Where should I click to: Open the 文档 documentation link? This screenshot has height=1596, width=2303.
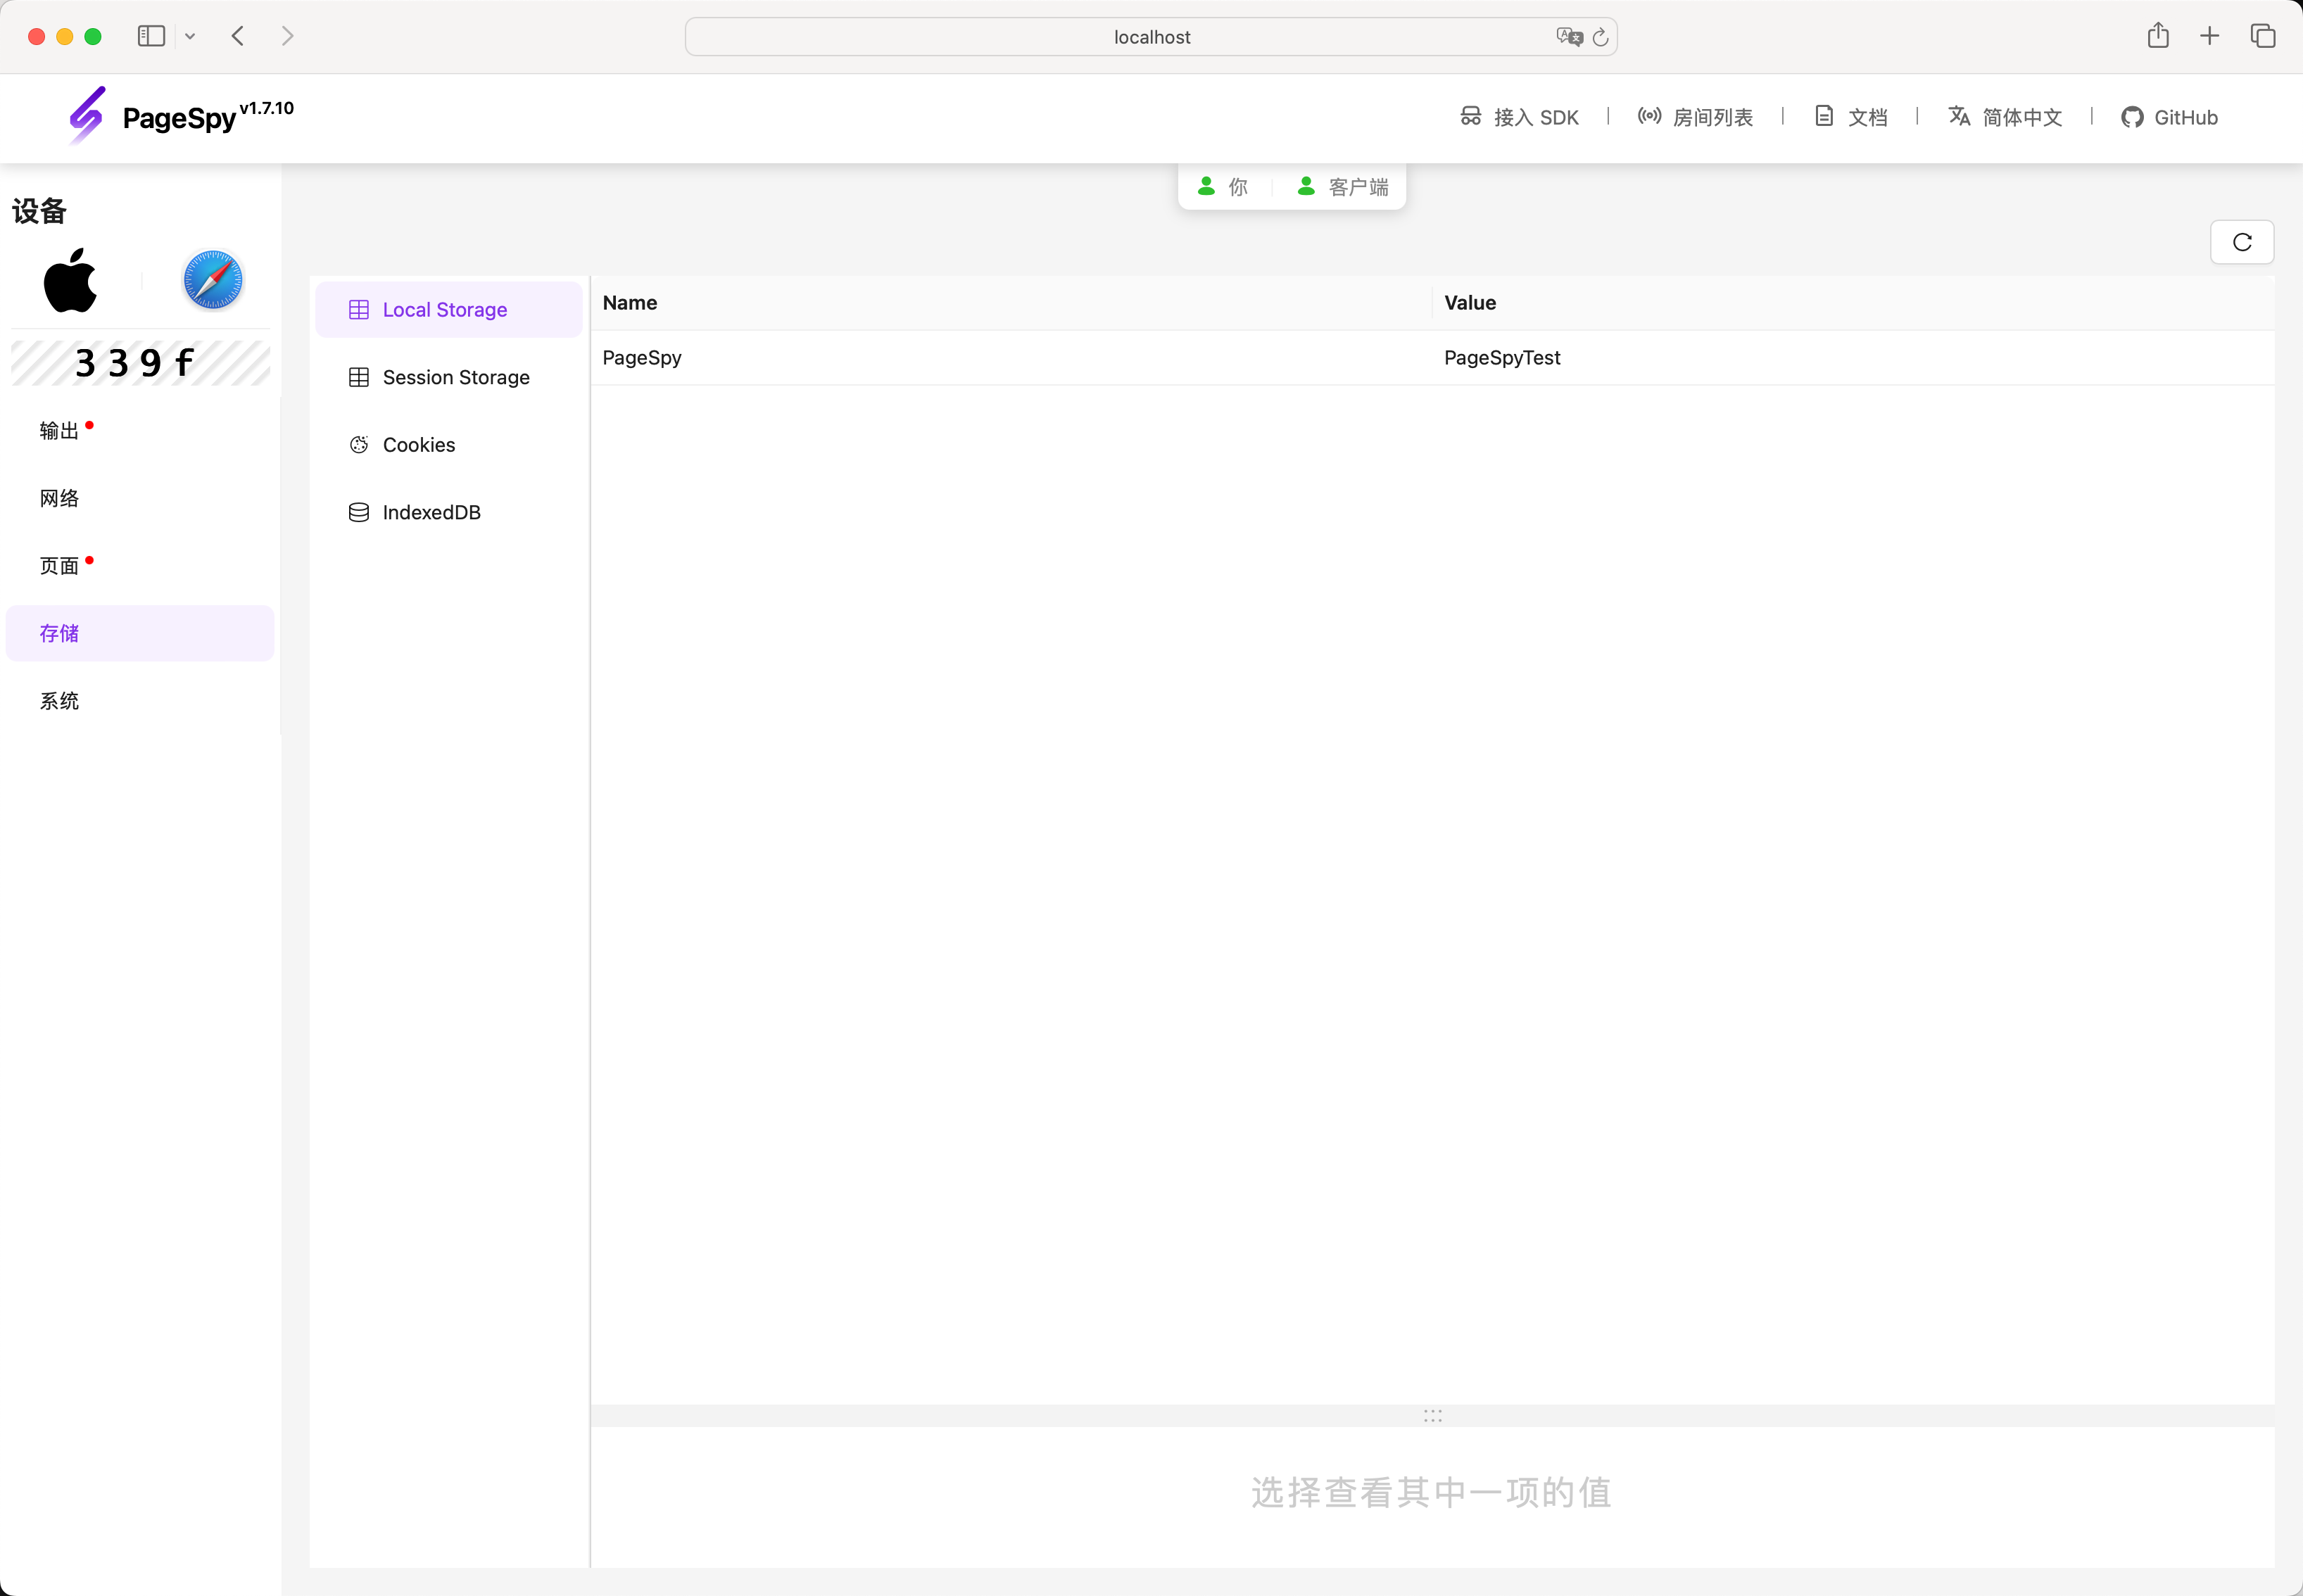pos(1851,117)
